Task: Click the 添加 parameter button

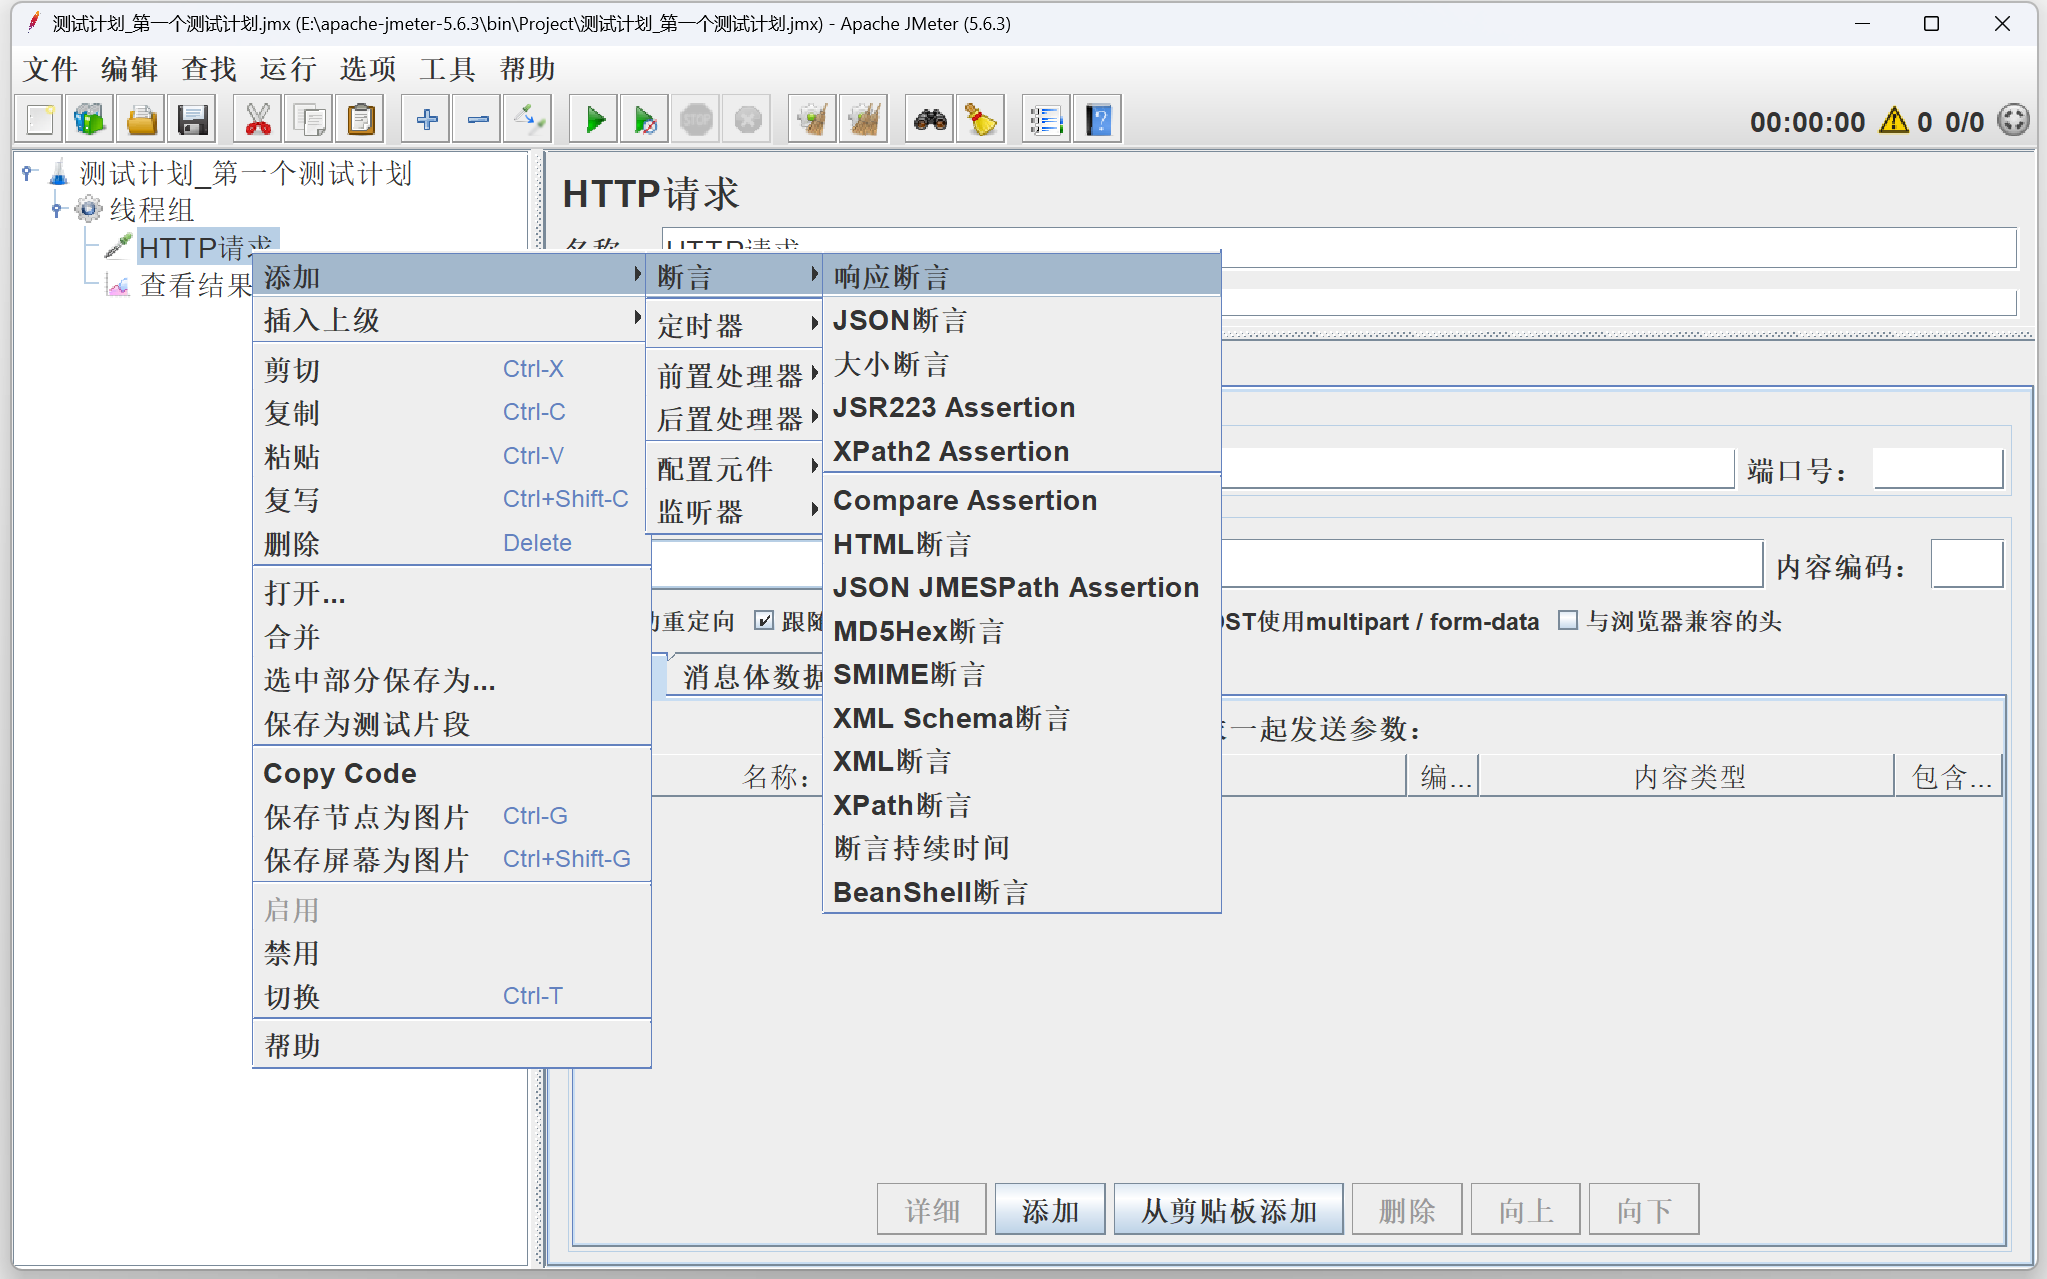Action: pyautogui.click(x=1050, y=1210)
